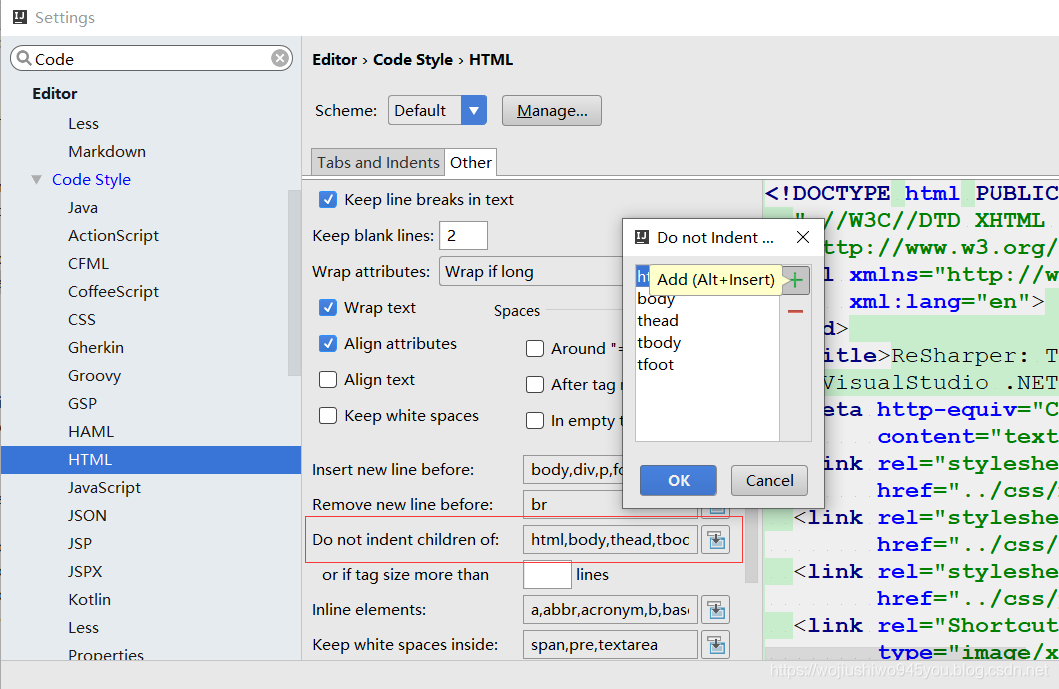1059x689 pixels.
Task: Switch to Tabs and Indents tab
Action: (x=378, y=163)
